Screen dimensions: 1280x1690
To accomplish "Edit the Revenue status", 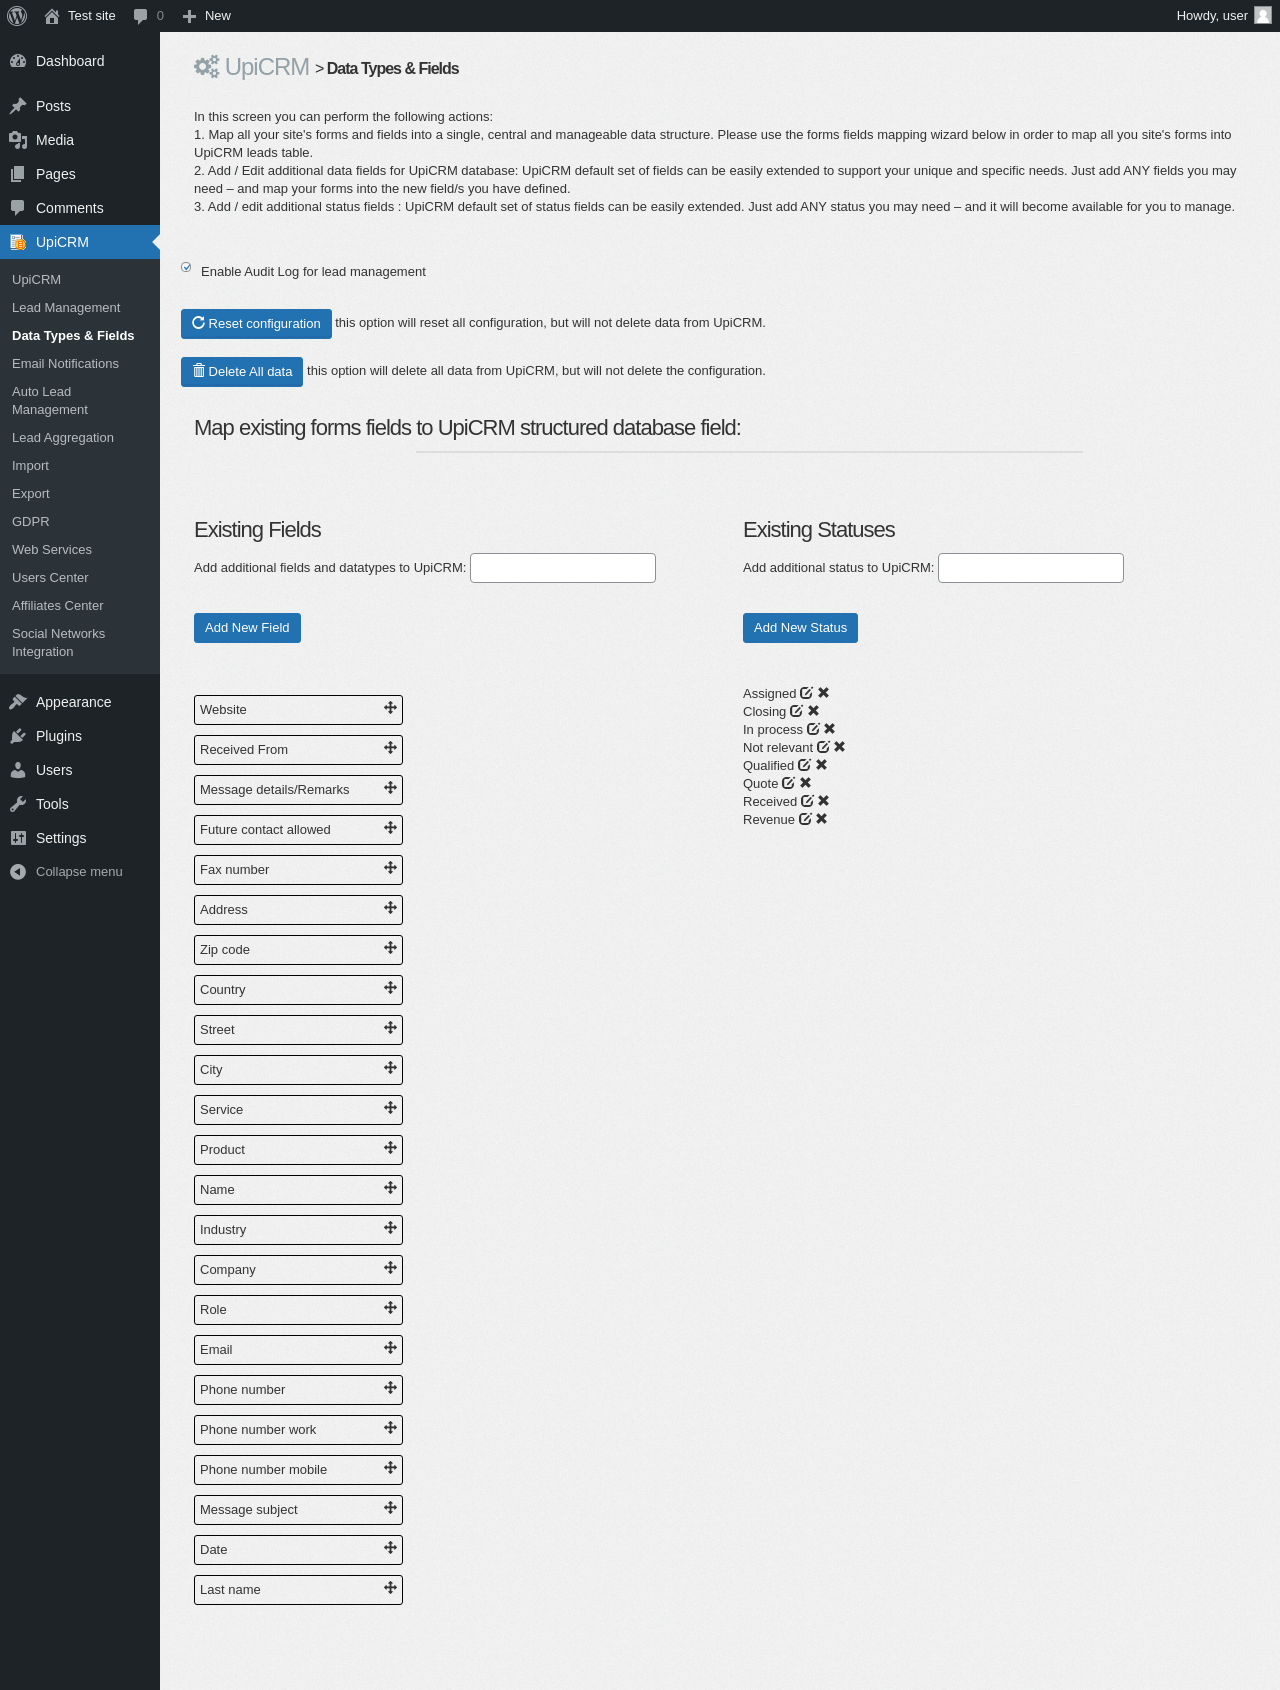I will 805,819.
